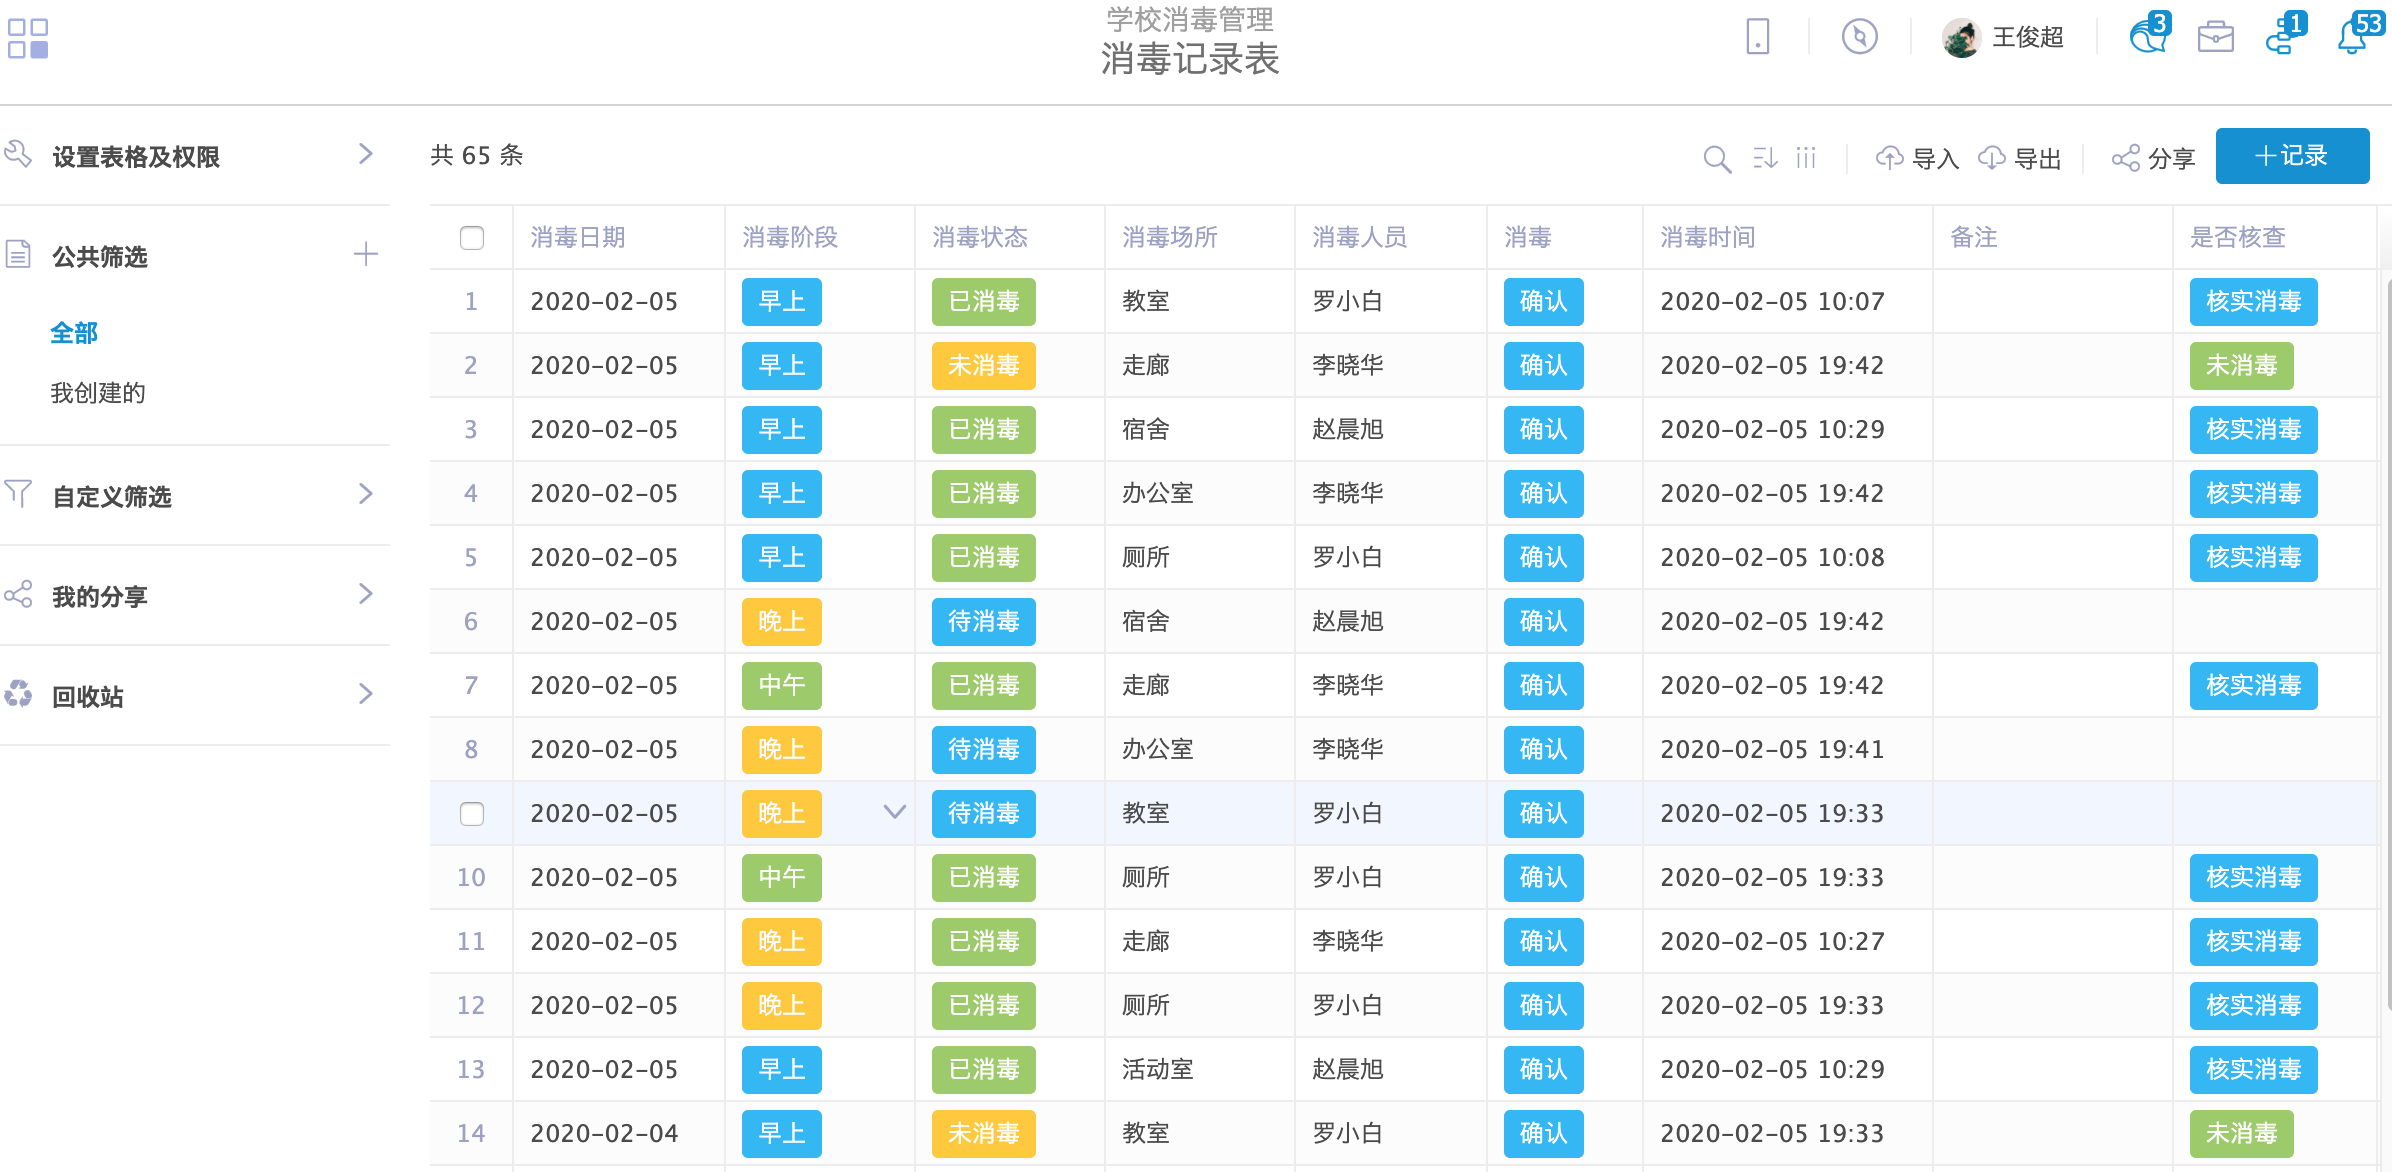This screenshot has width=2392, height=1172.
Task: Click the 十记录 add button
Action: [x=2291, y=156]
